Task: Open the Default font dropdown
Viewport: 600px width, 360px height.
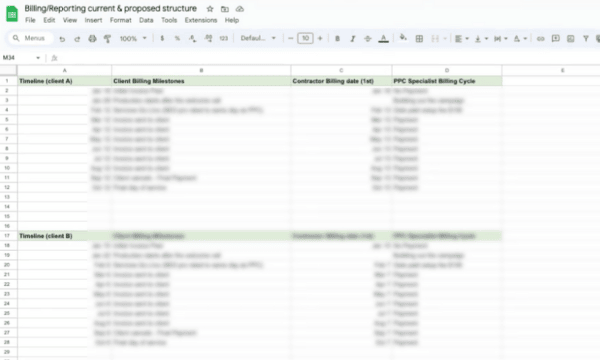Action: [258, 38]
